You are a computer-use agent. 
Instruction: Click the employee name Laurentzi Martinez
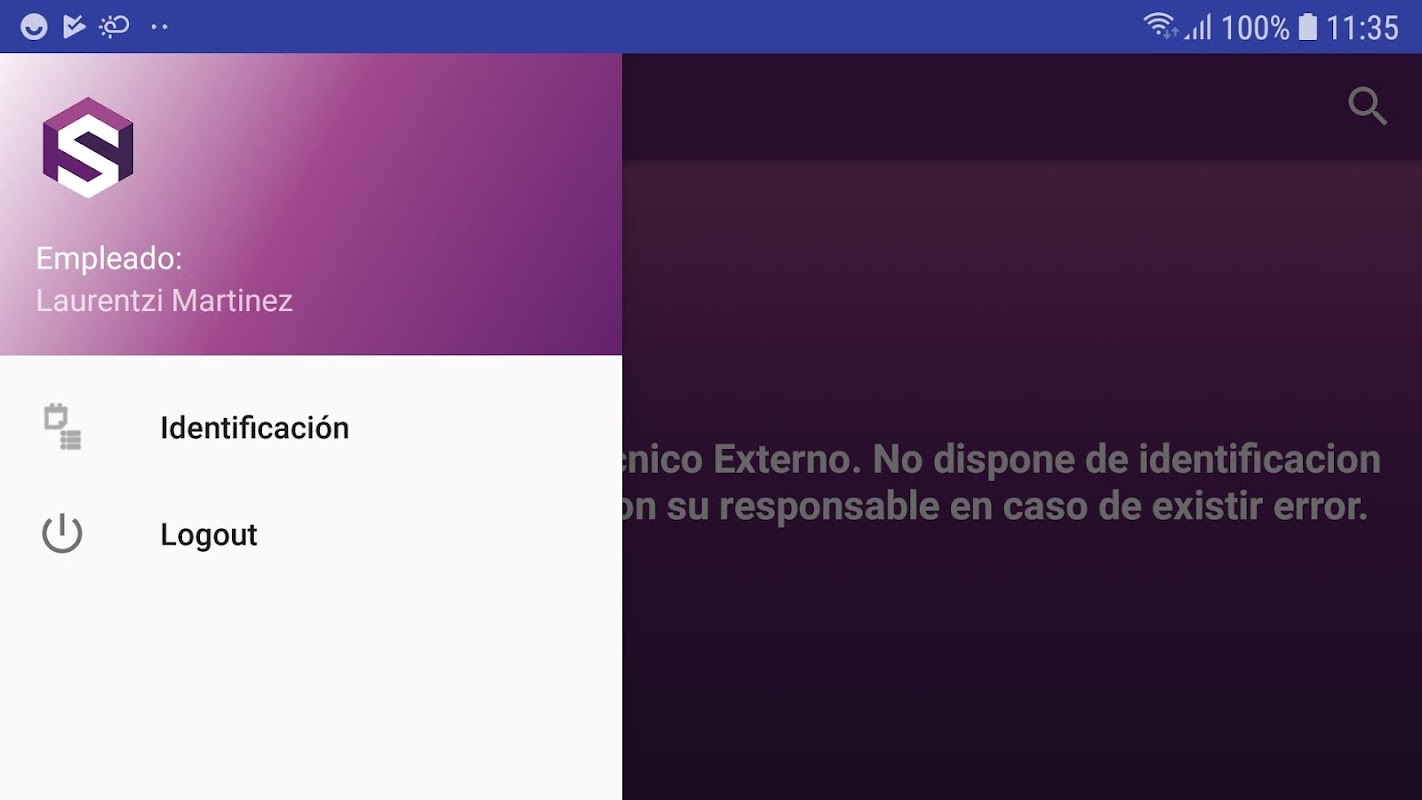(x=164, y=300)
